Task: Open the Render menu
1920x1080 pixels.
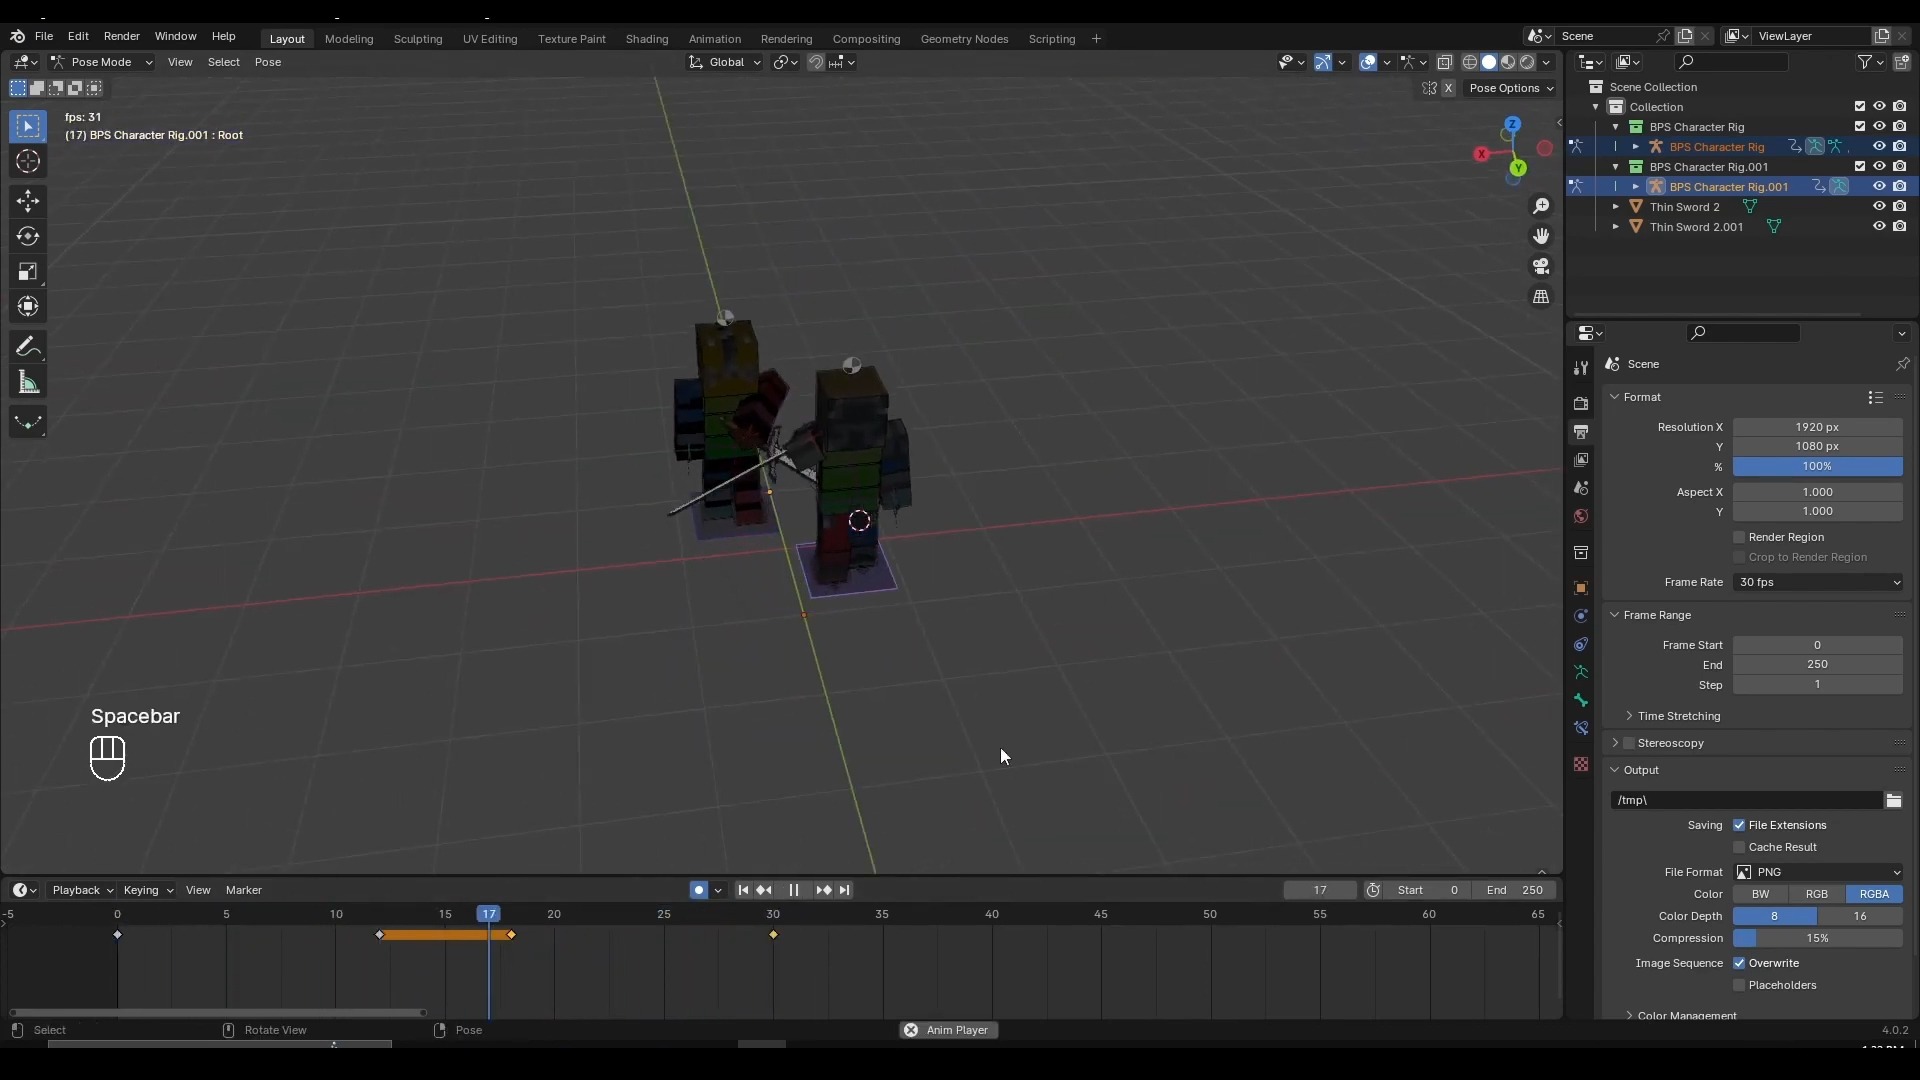Action: coord(121,36)
